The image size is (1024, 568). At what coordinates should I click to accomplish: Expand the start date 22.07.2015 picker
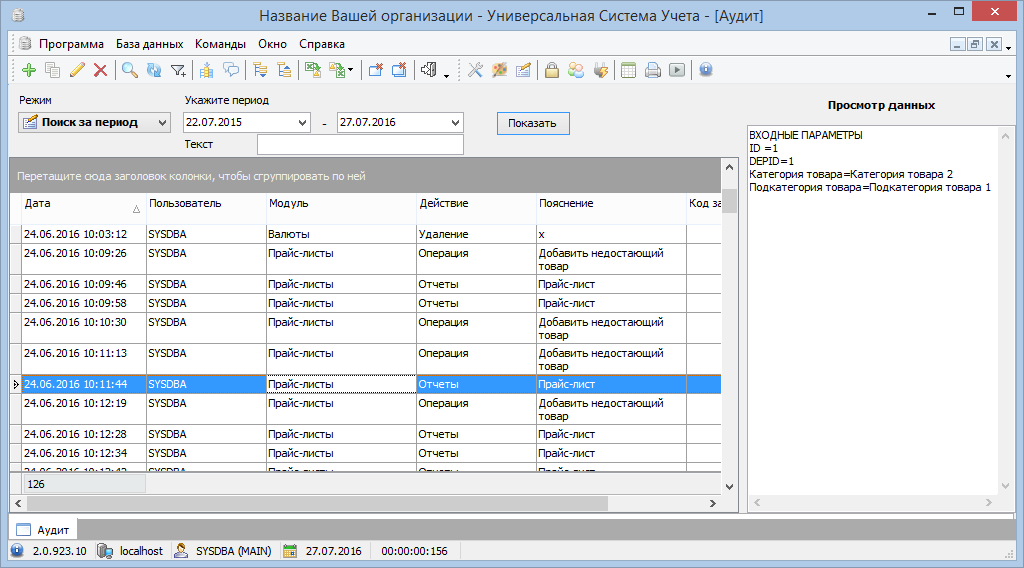tap(303, 122)
